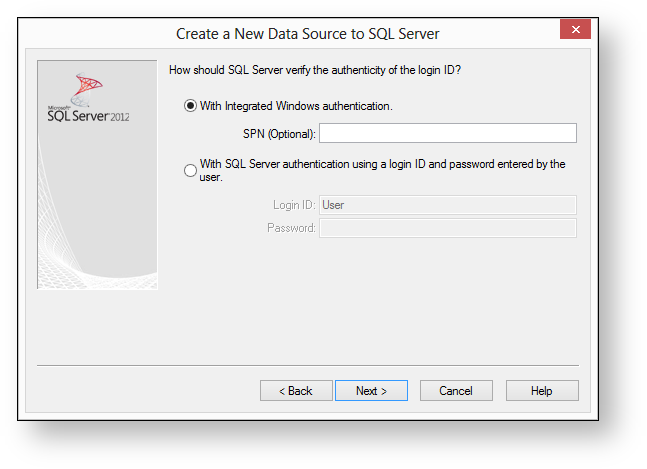
Task: Click the SQL Server 2012 banner text
Action: click(x=88, y=114)
